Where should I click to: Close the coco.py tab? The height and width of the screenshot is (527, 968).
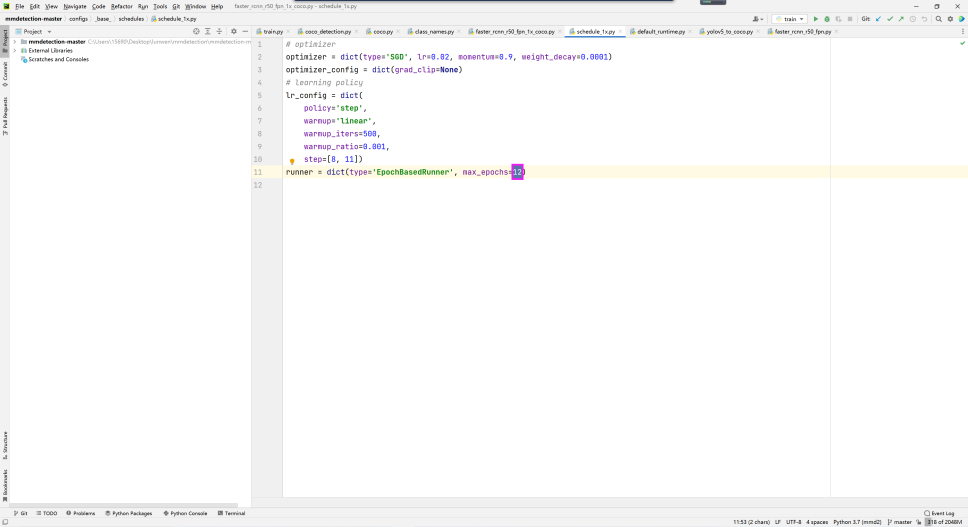(x=398, y=31)
